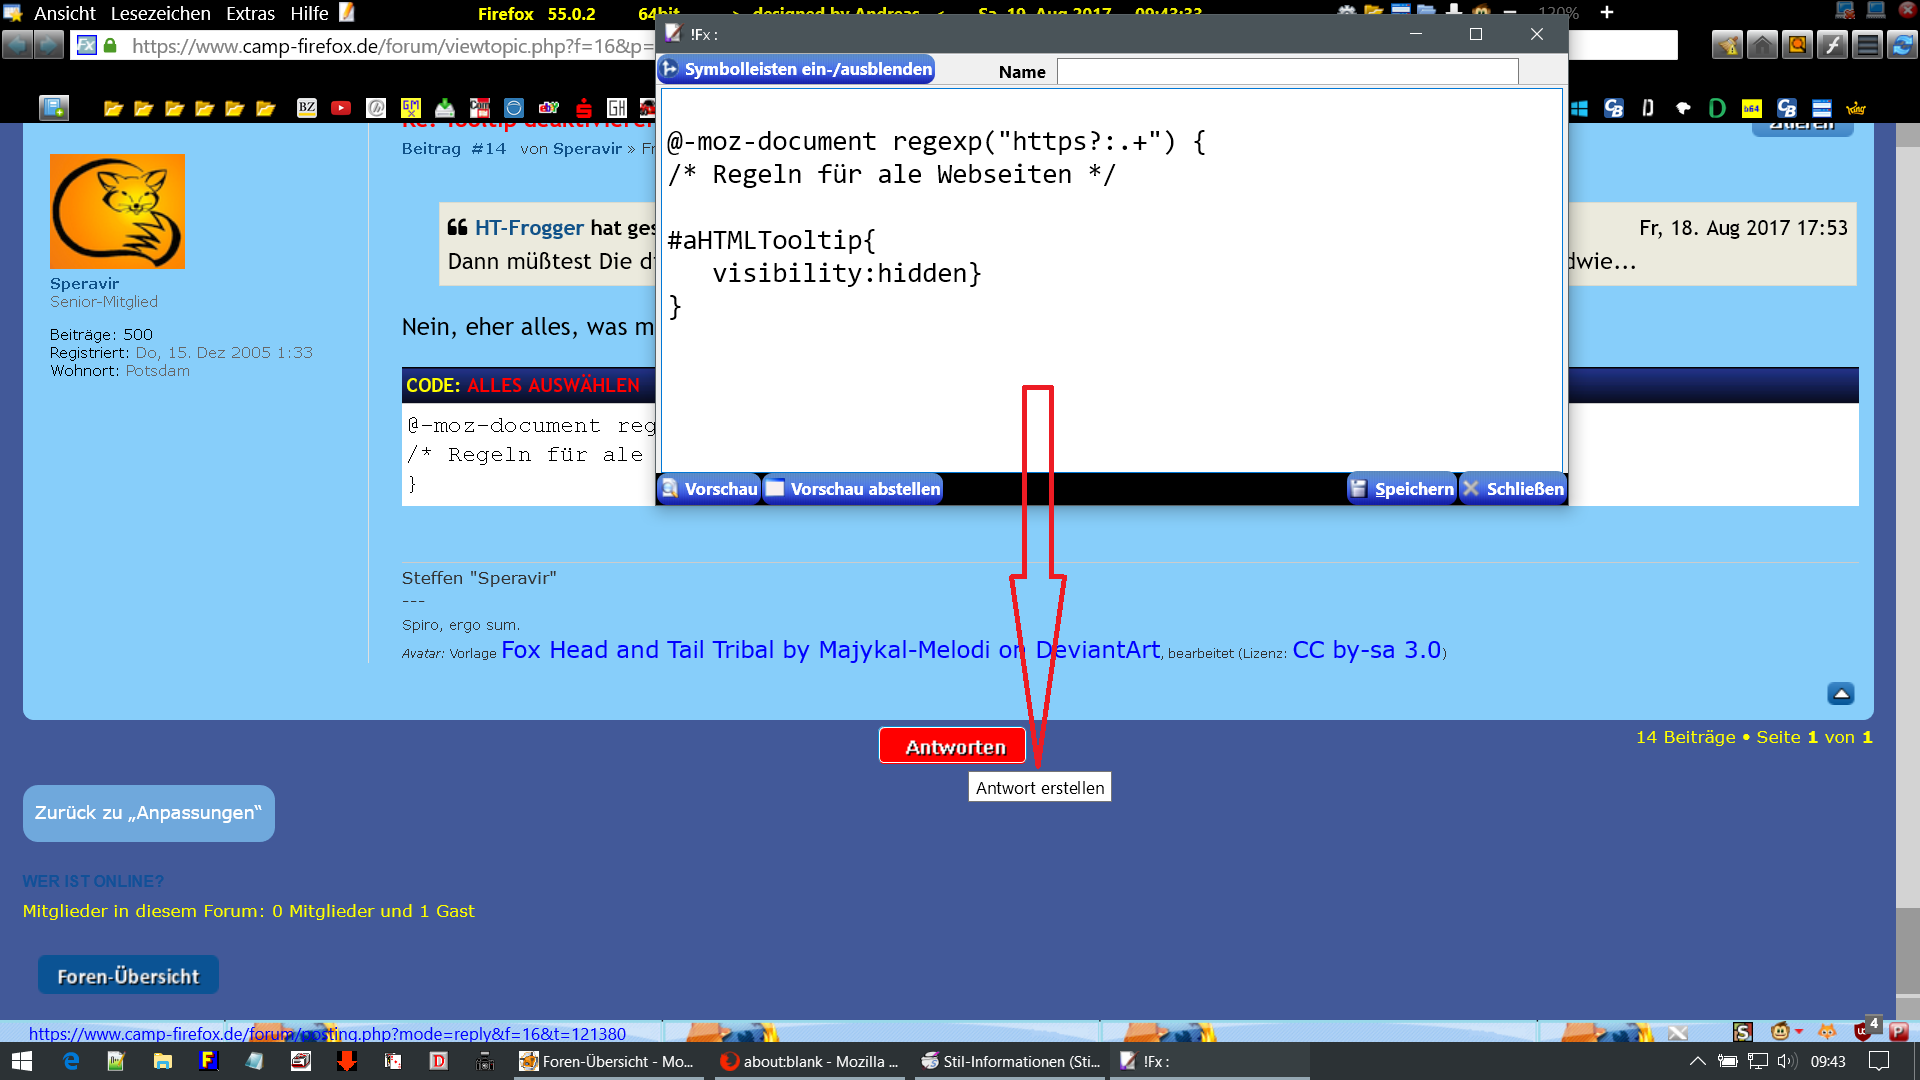This screenshot has height=1080, width=1920.
Task: Click scroll-to-top arrow in post
Action: (1840, 694)
